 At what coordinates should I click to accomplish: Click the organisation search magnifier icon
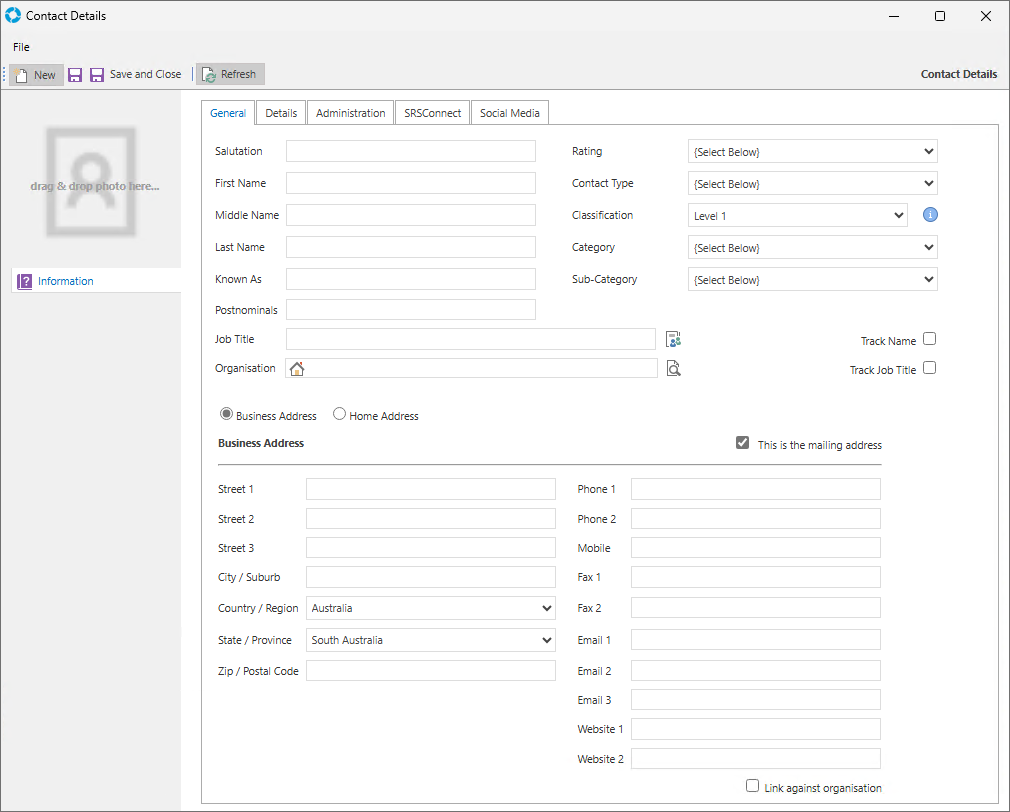(x=674, y=369)
